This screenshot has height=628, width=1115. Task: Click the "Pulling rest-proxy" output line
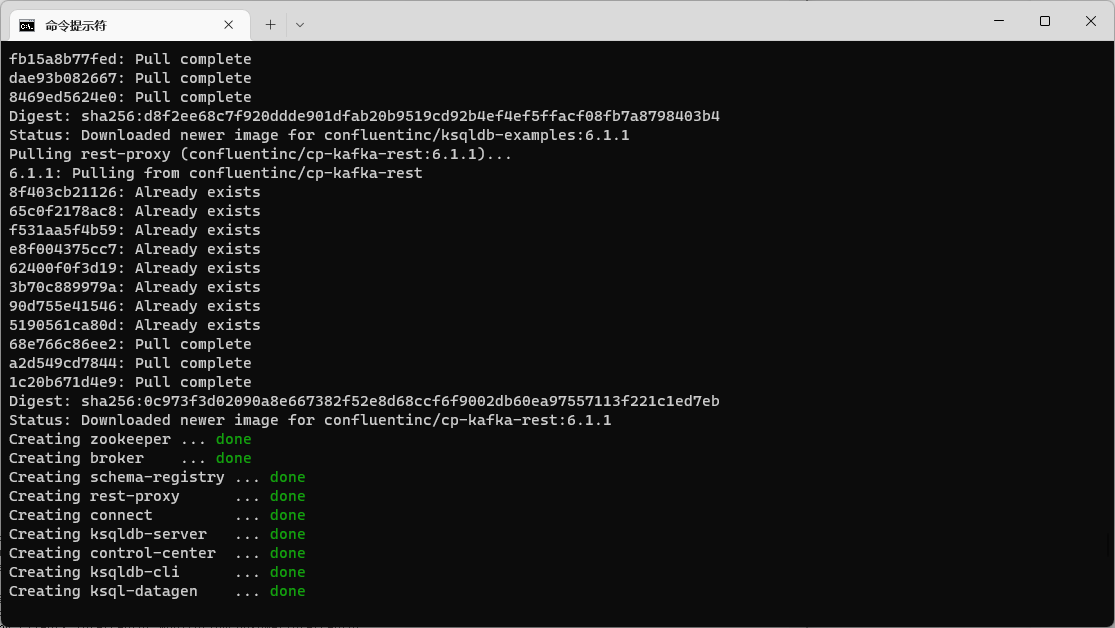[x=260, y=154]
